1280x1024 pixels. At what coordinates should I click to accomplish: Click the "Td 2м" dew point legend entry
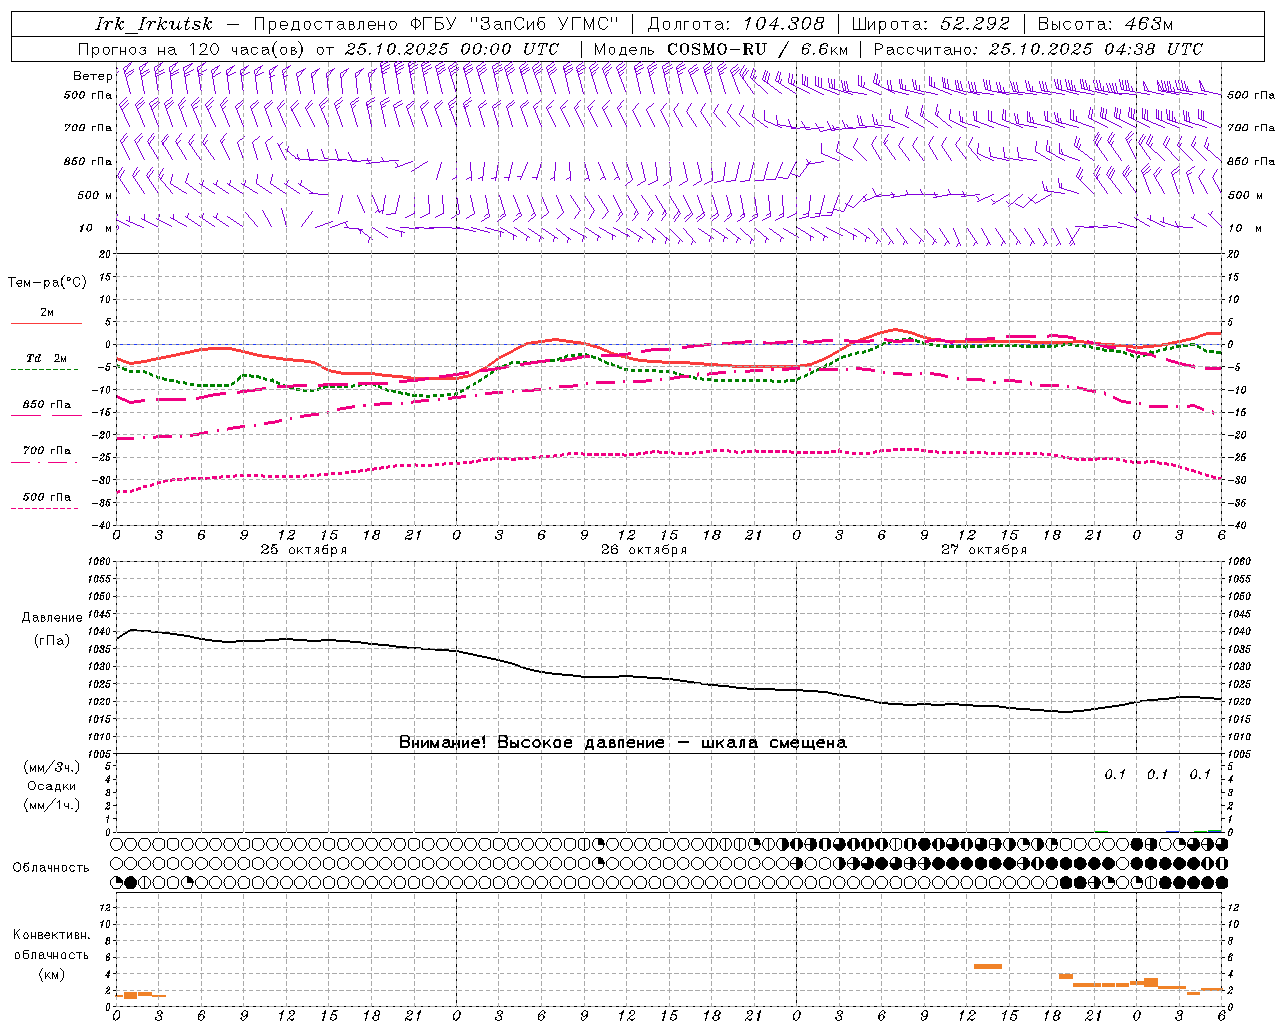point(47,358)
